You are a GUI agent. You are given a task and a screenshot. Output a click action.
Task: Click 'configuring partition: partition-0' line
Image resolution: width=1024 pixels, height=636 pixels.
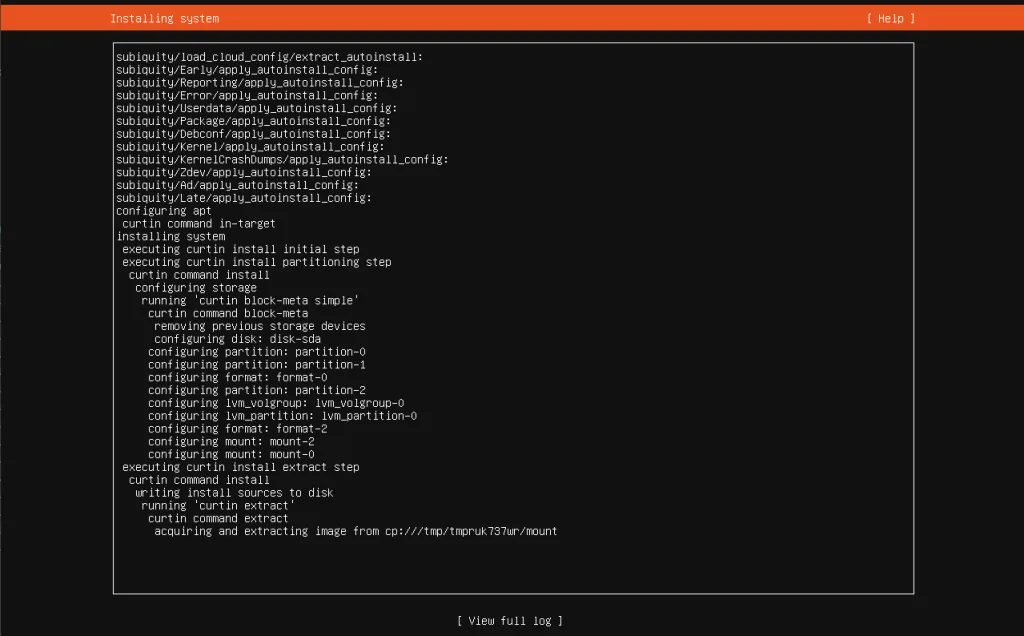pyautogui.click(x=257, y=352)
